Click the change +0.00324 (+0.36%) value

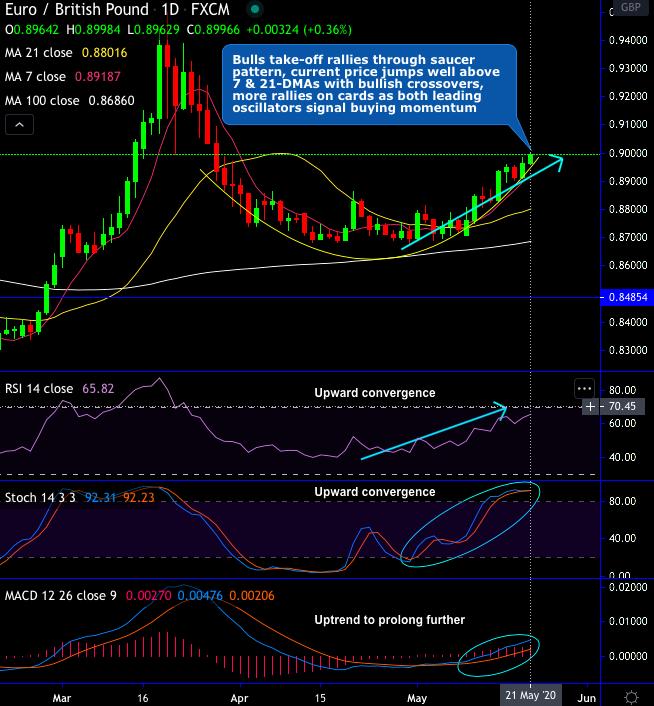[x=299, y=30]
